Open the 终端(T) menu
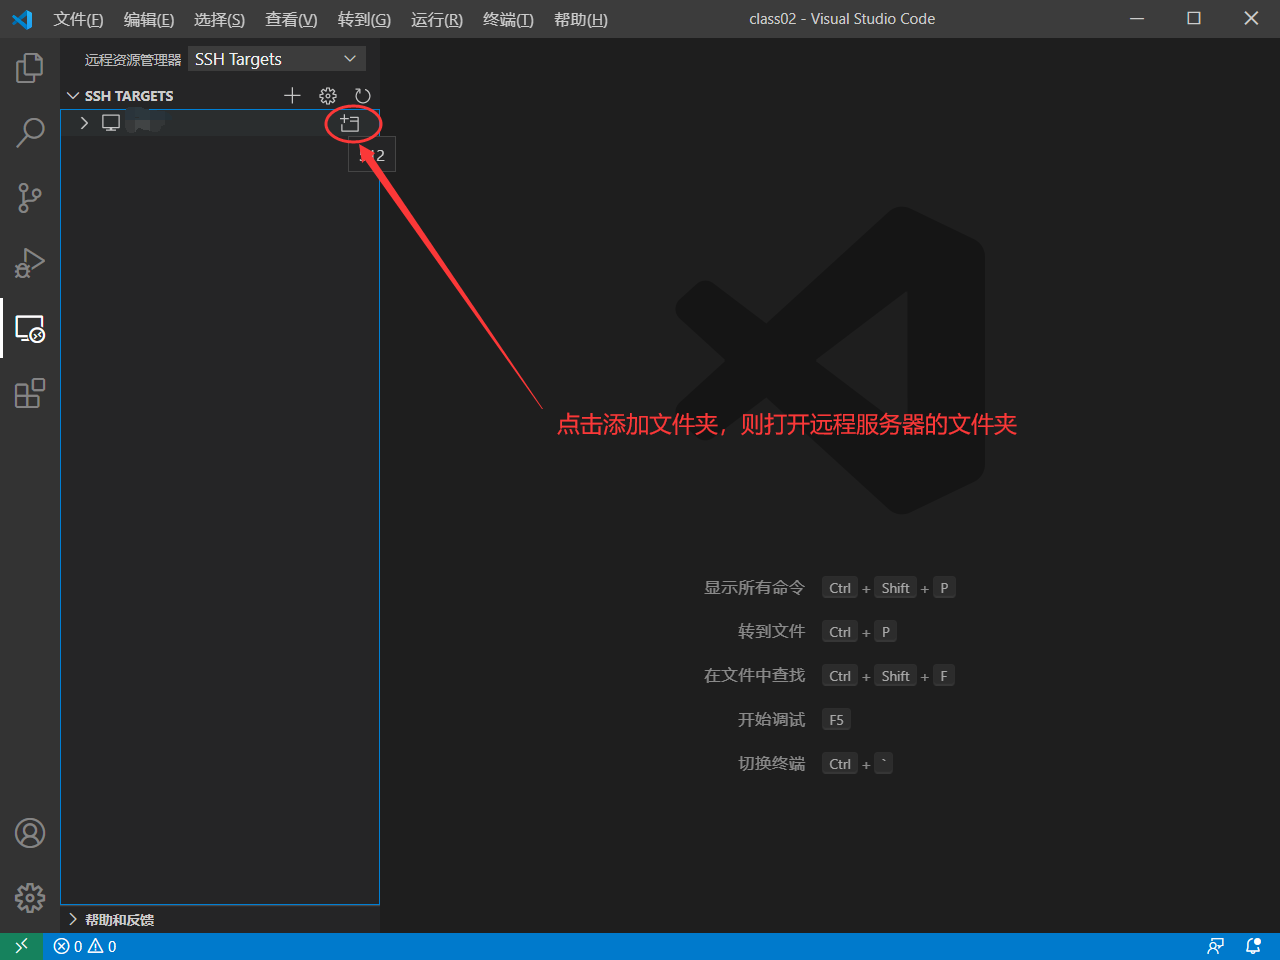This screenshot has width=1280, height=960. [x=508, y=19]
